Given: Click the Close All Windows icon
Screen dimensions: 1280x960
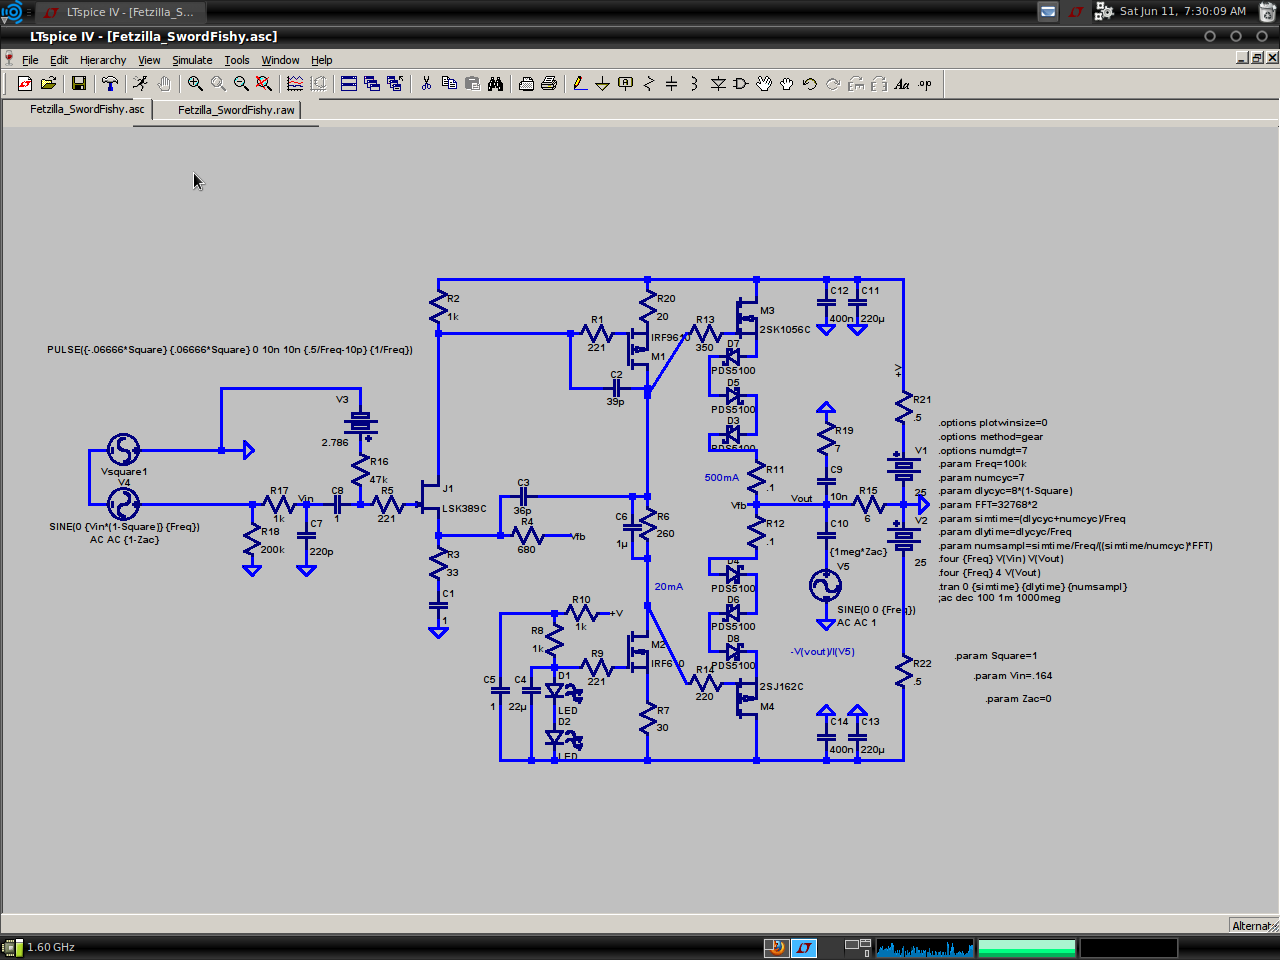Looking at the screenshot, I should pos(395,84).
